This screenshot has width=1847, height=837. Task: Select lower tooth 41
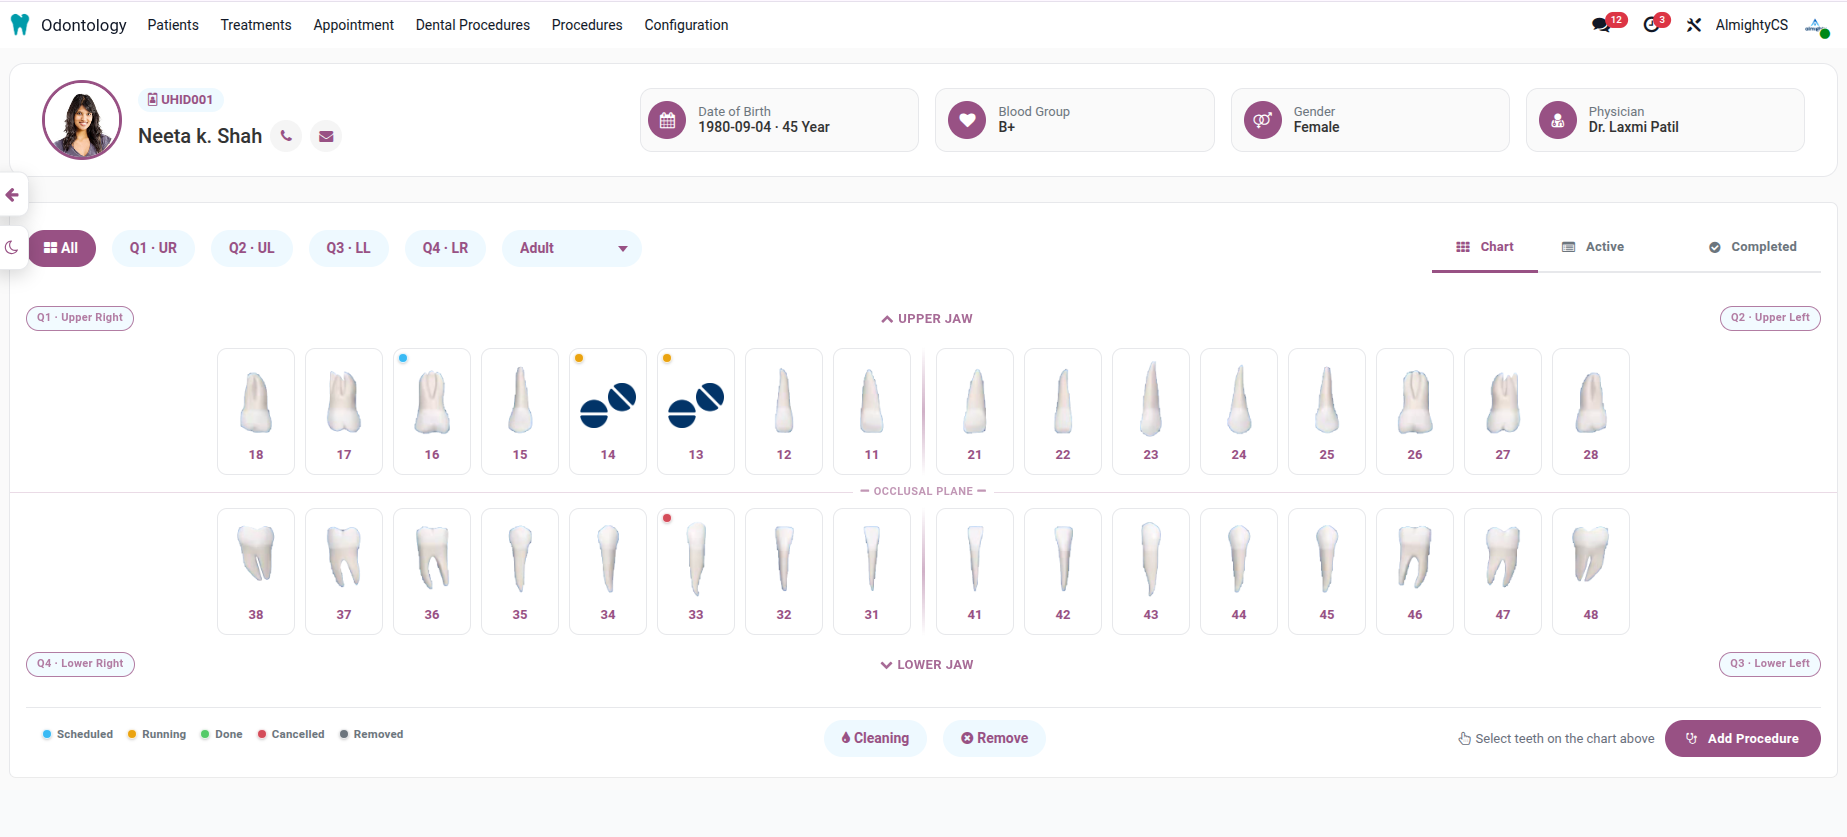pos(975,571)
